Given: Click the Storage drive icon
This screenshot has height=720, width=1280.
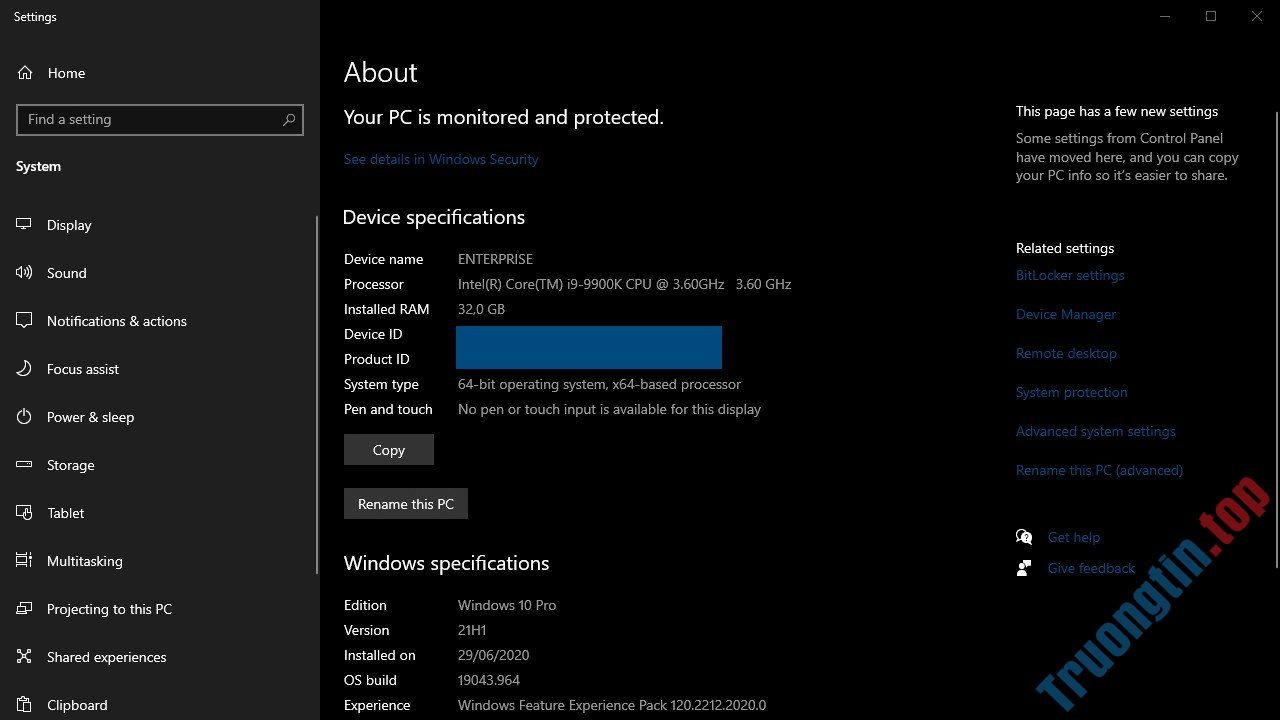Looking at the screenshot, I should click(x=24, y=465).
